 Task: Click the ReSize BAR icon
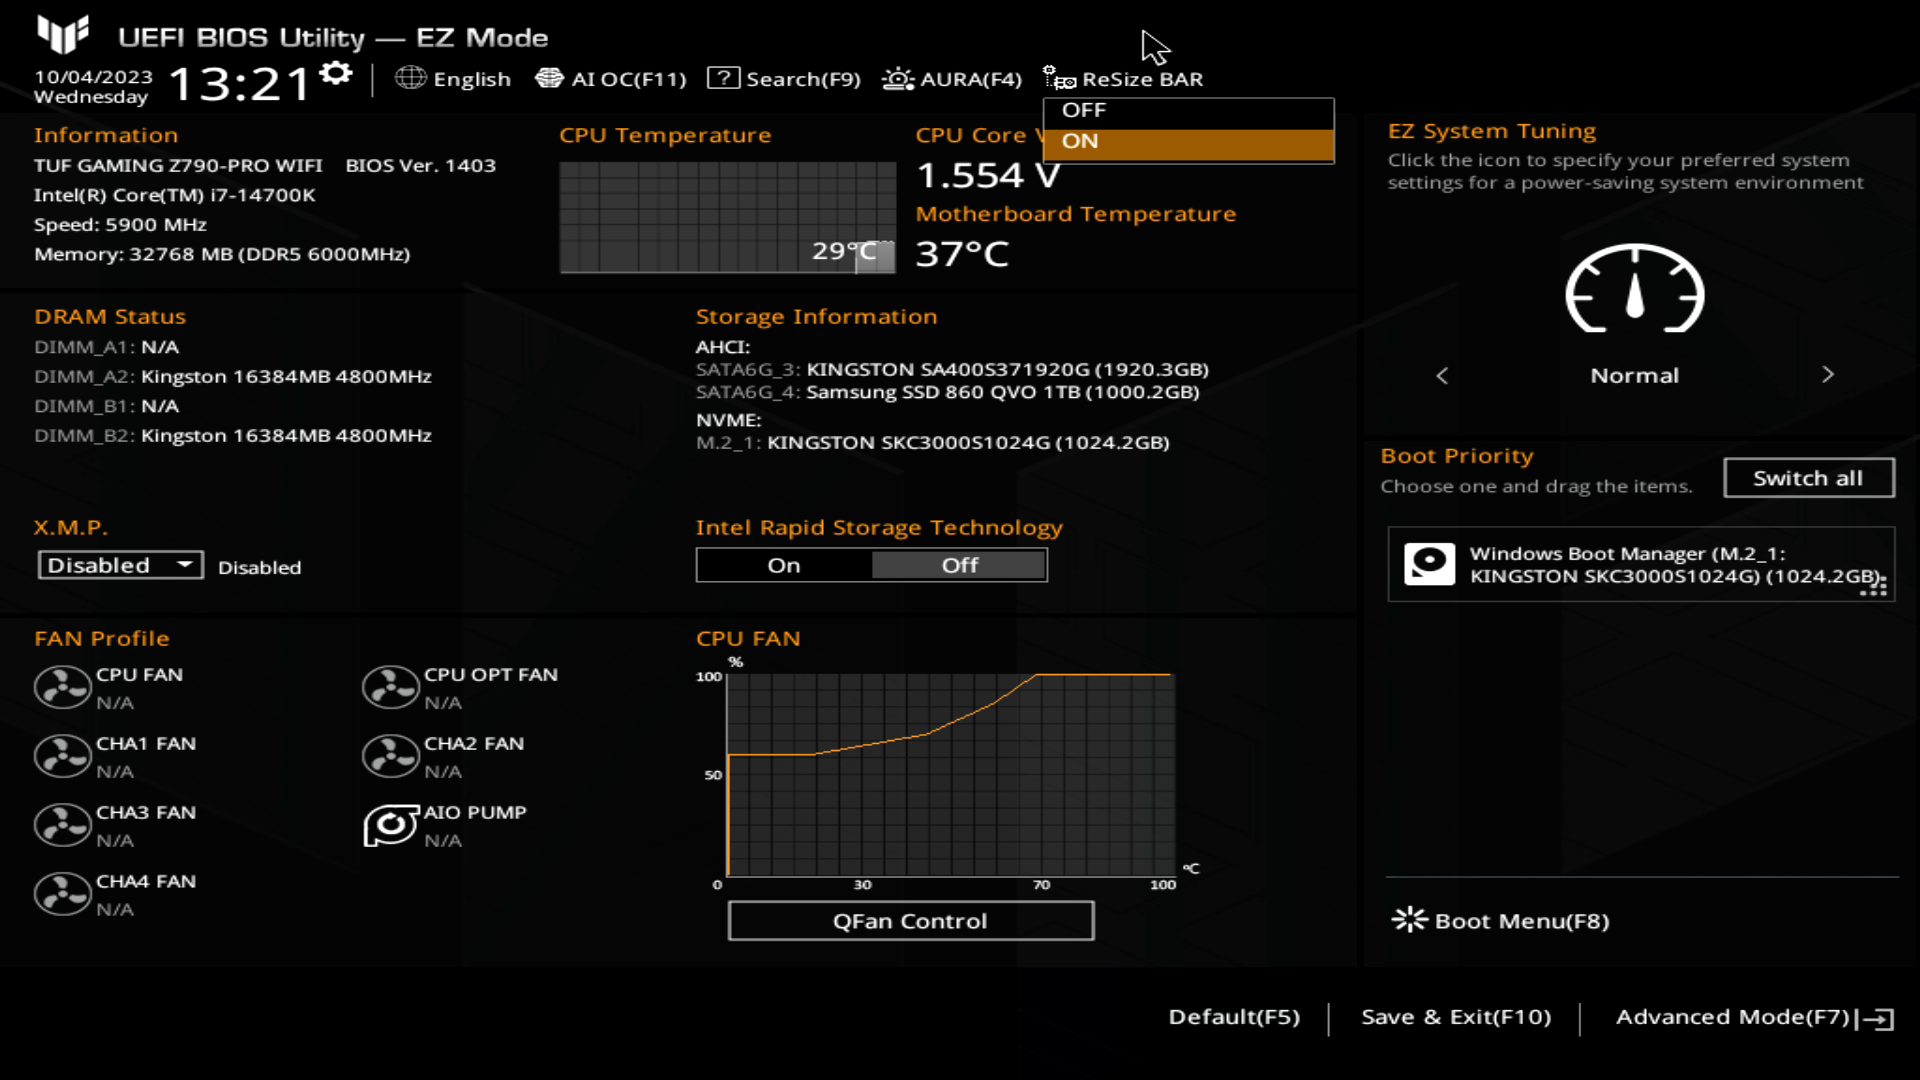coord(1059,78)
